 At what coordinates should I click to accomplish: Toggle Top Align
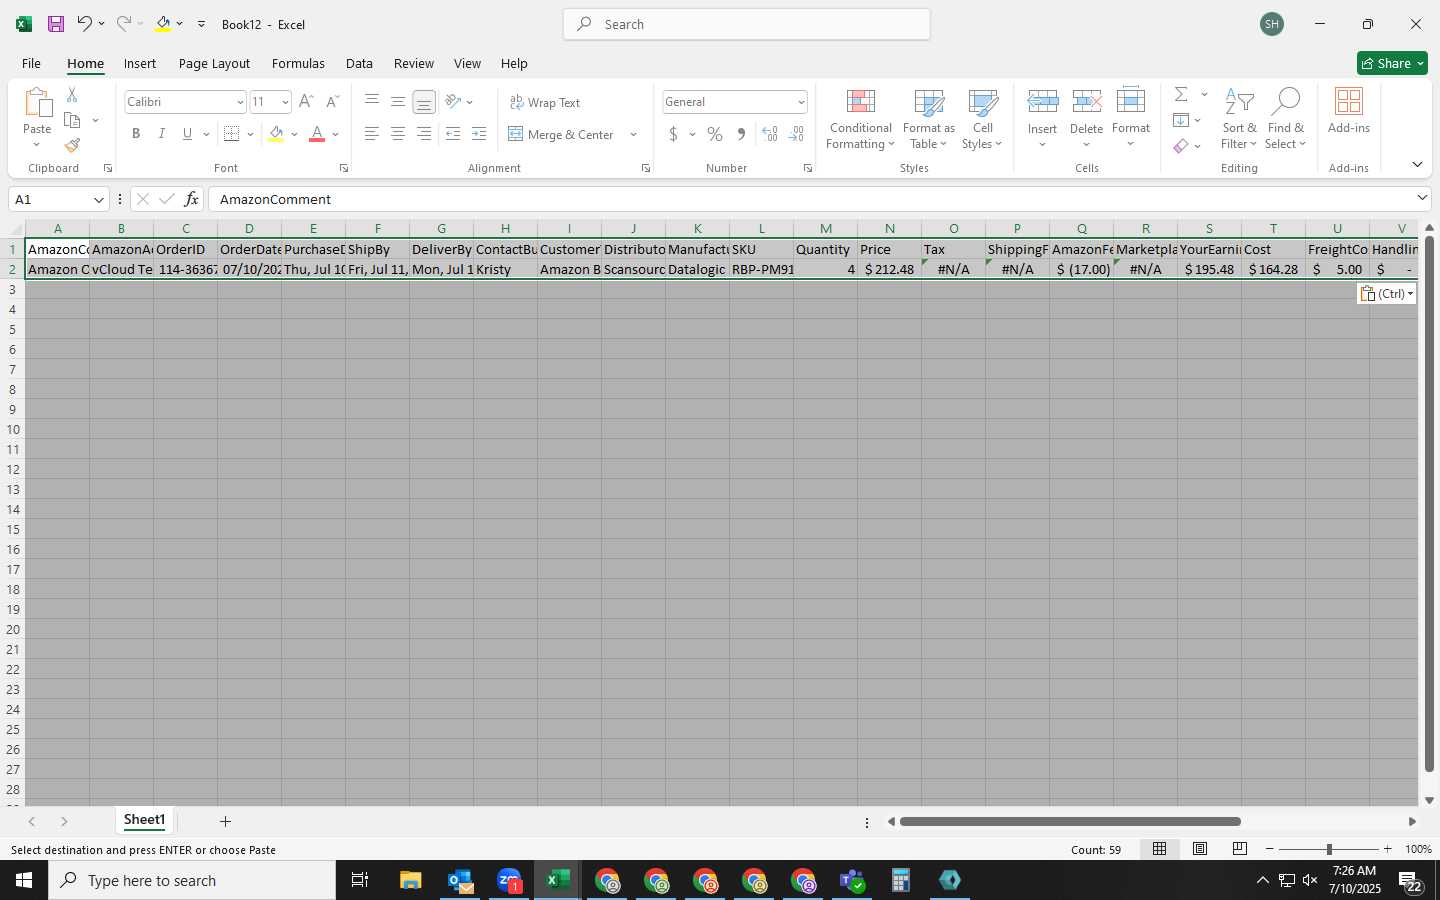tap(372, 102)
